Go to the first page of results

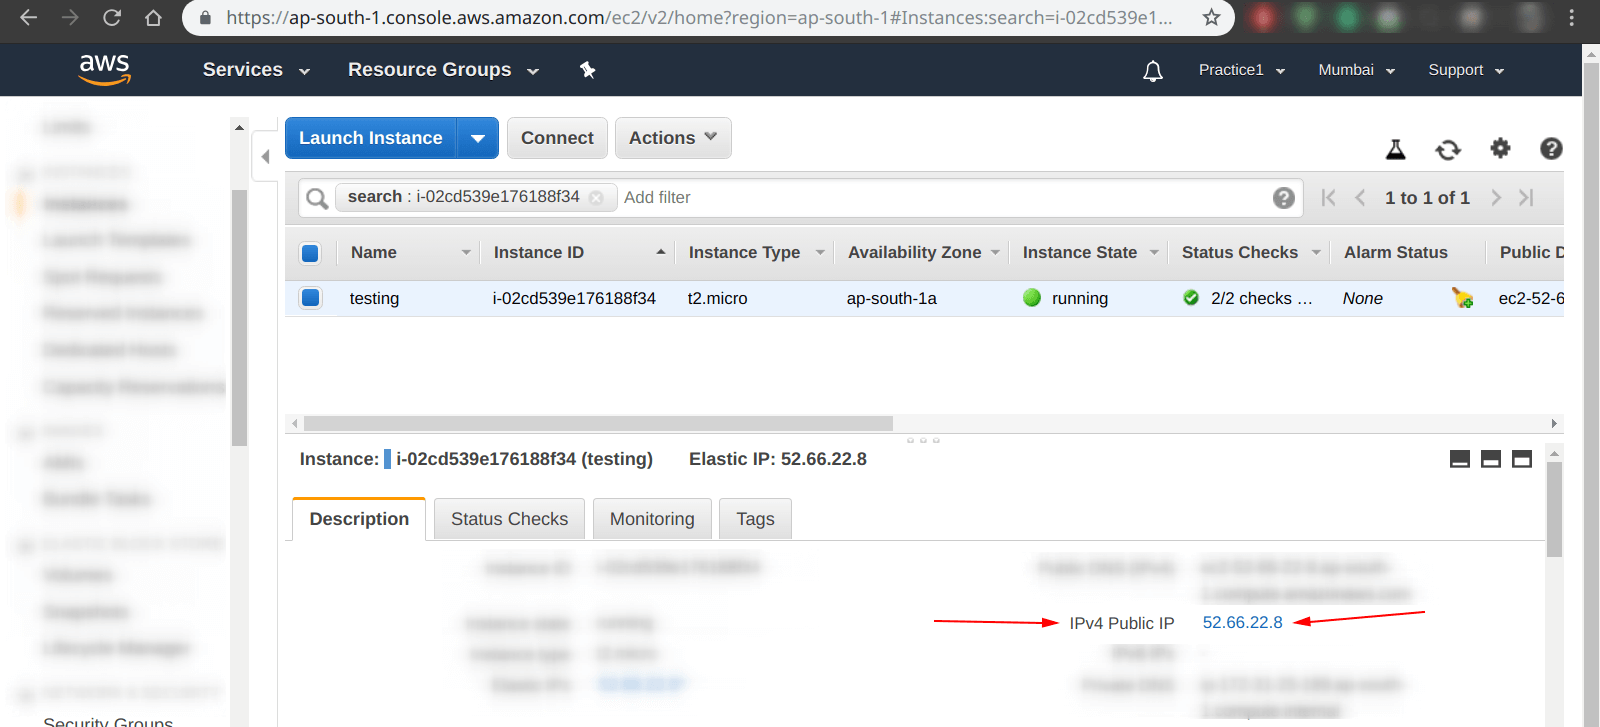click(1328, 198)
